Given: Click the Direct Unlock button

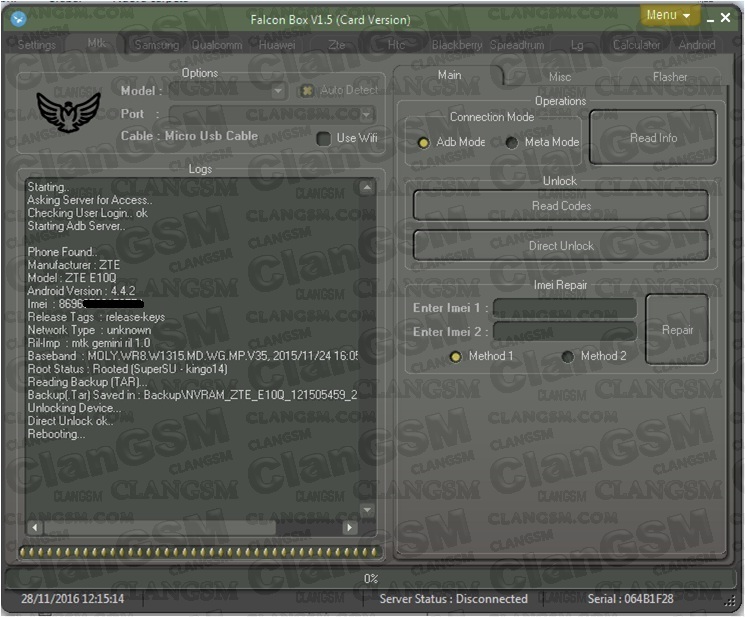Looking at the screenshot, I should point(561,246).
